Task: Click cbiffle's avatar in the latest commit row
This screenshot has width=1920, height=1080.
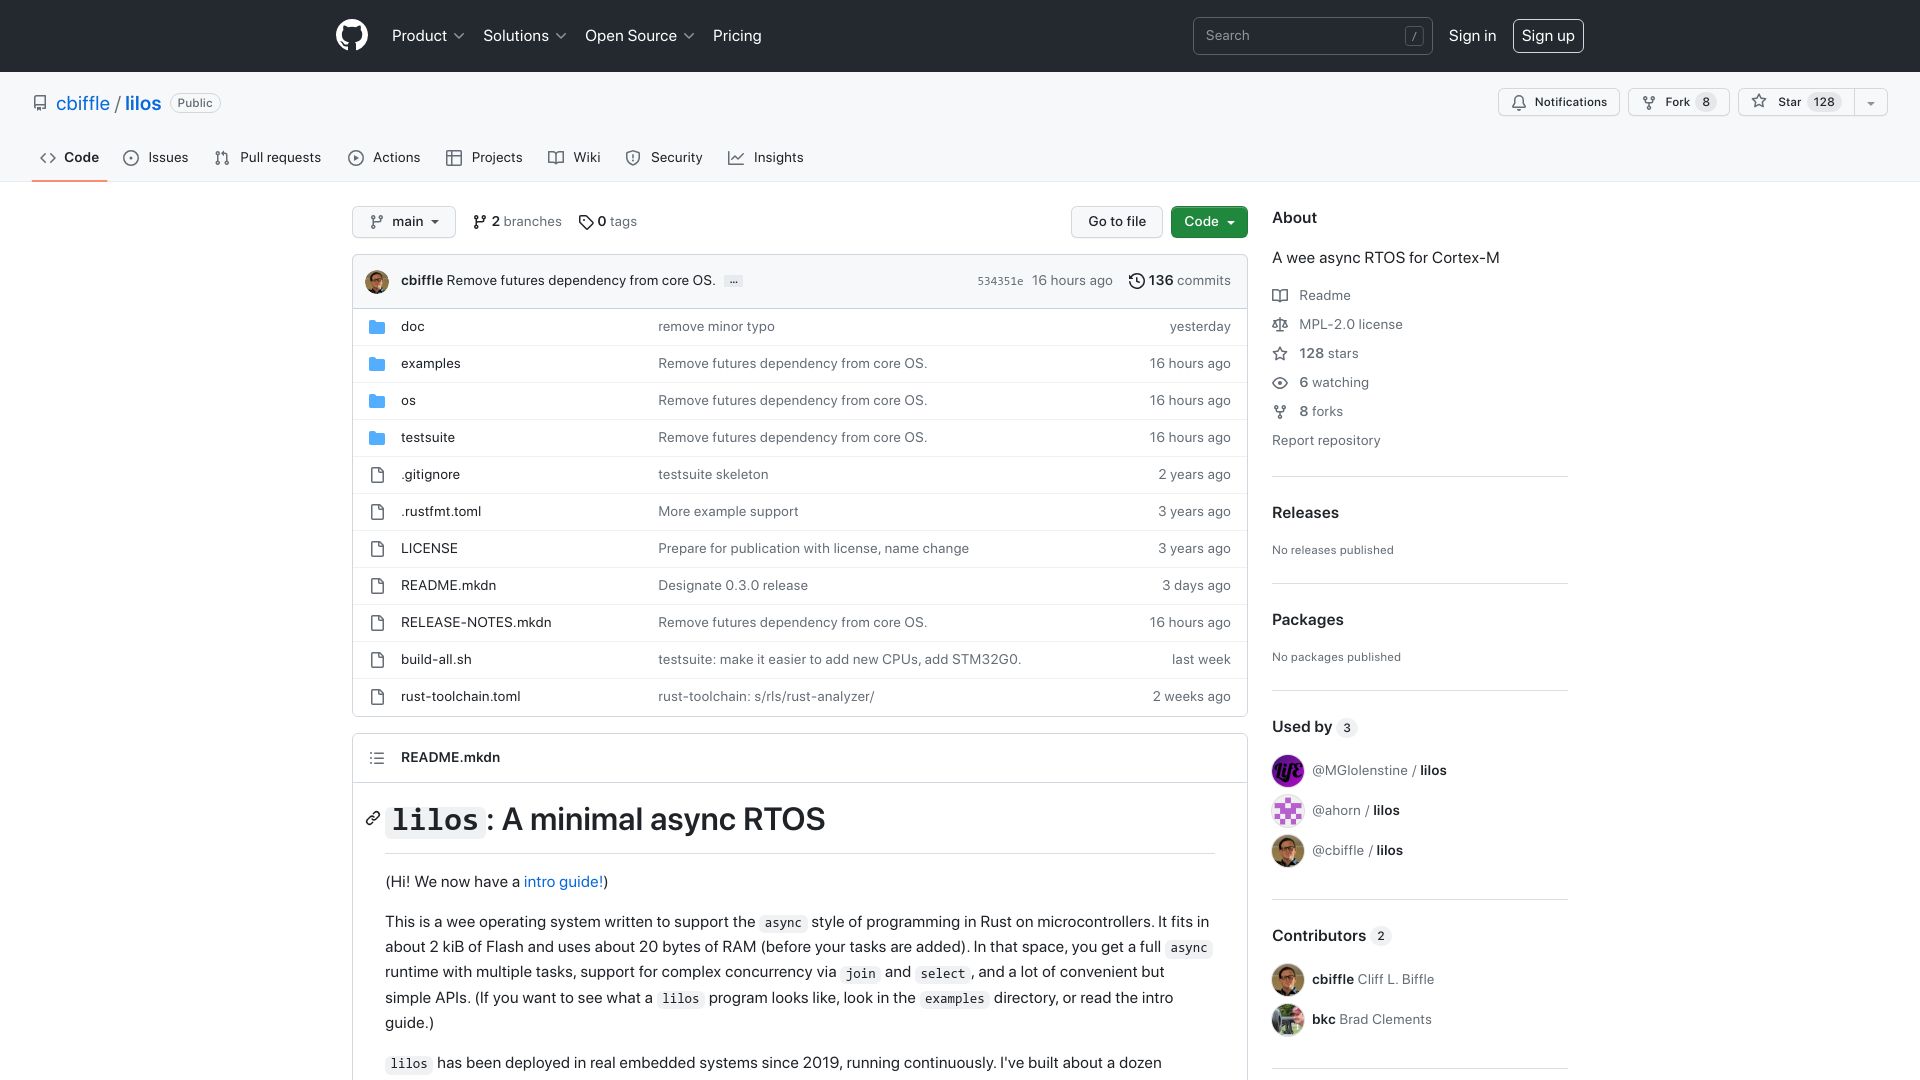Action: (377, 281)
